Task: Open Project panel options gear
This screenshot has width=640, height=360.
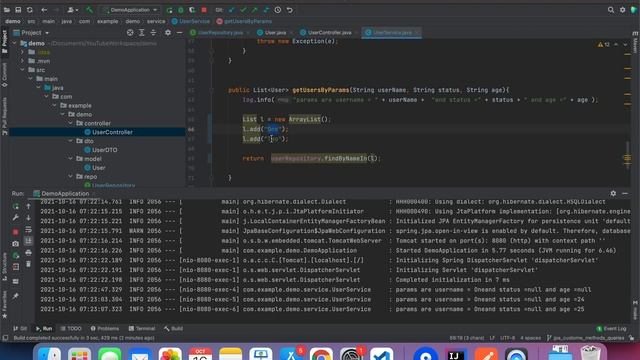Action: click(x=168, y=33)
